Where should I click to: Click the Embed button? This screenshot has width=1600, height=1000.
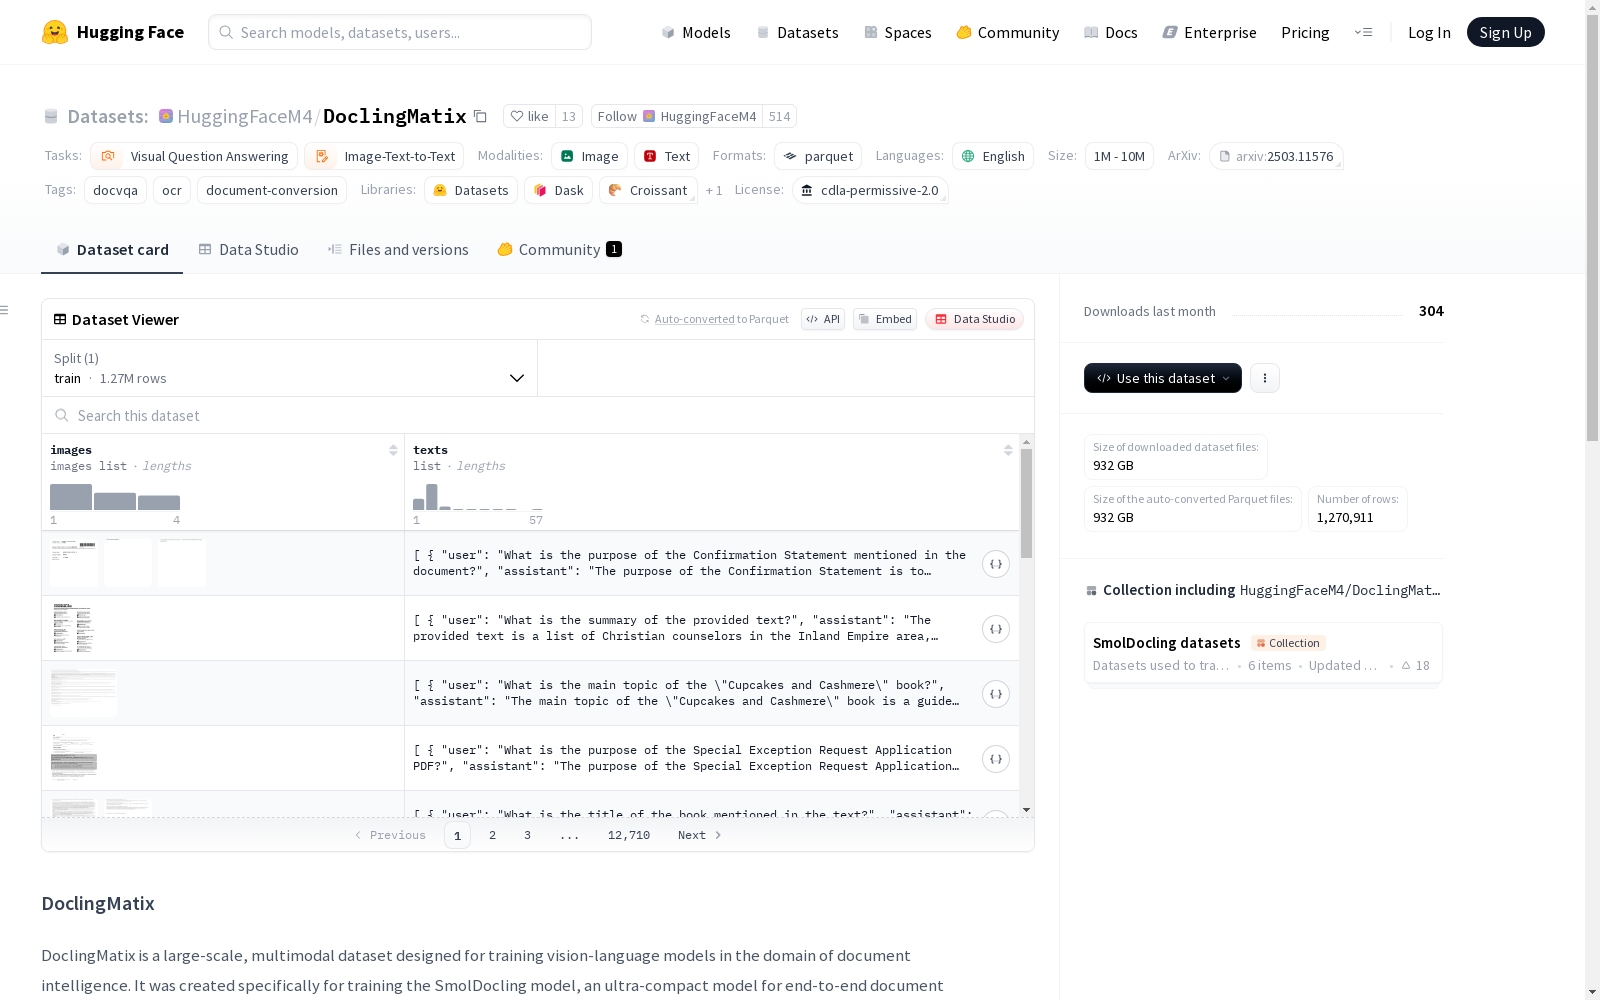(885, 319)
